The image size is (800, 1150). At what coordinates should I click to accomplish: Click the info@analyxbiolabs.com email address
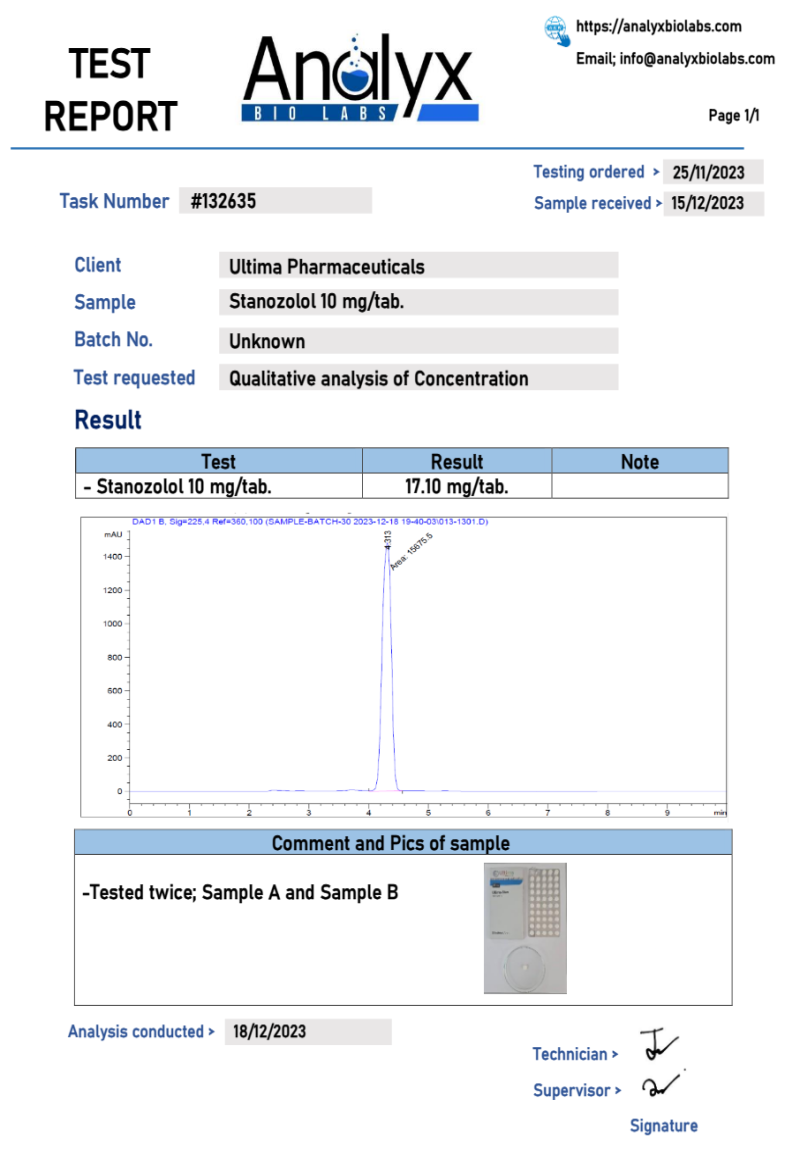[675, 59]
